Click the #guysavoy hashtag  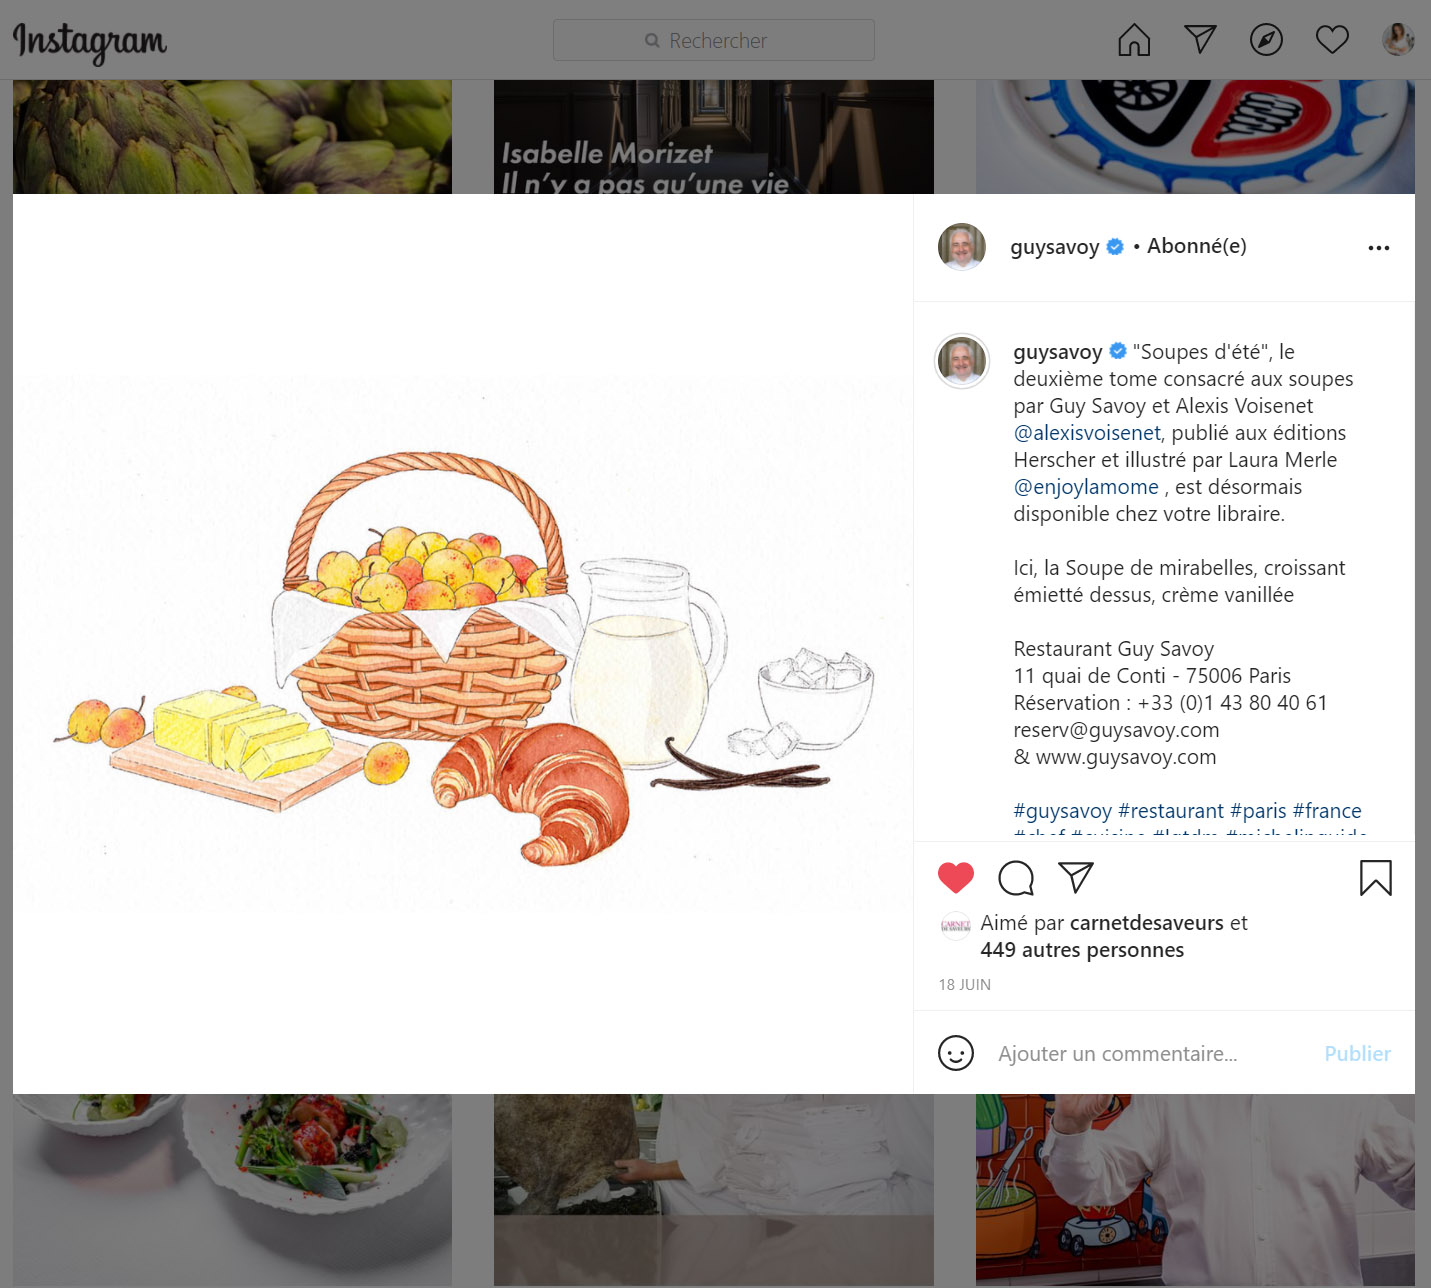click(x=1062, y=811)
